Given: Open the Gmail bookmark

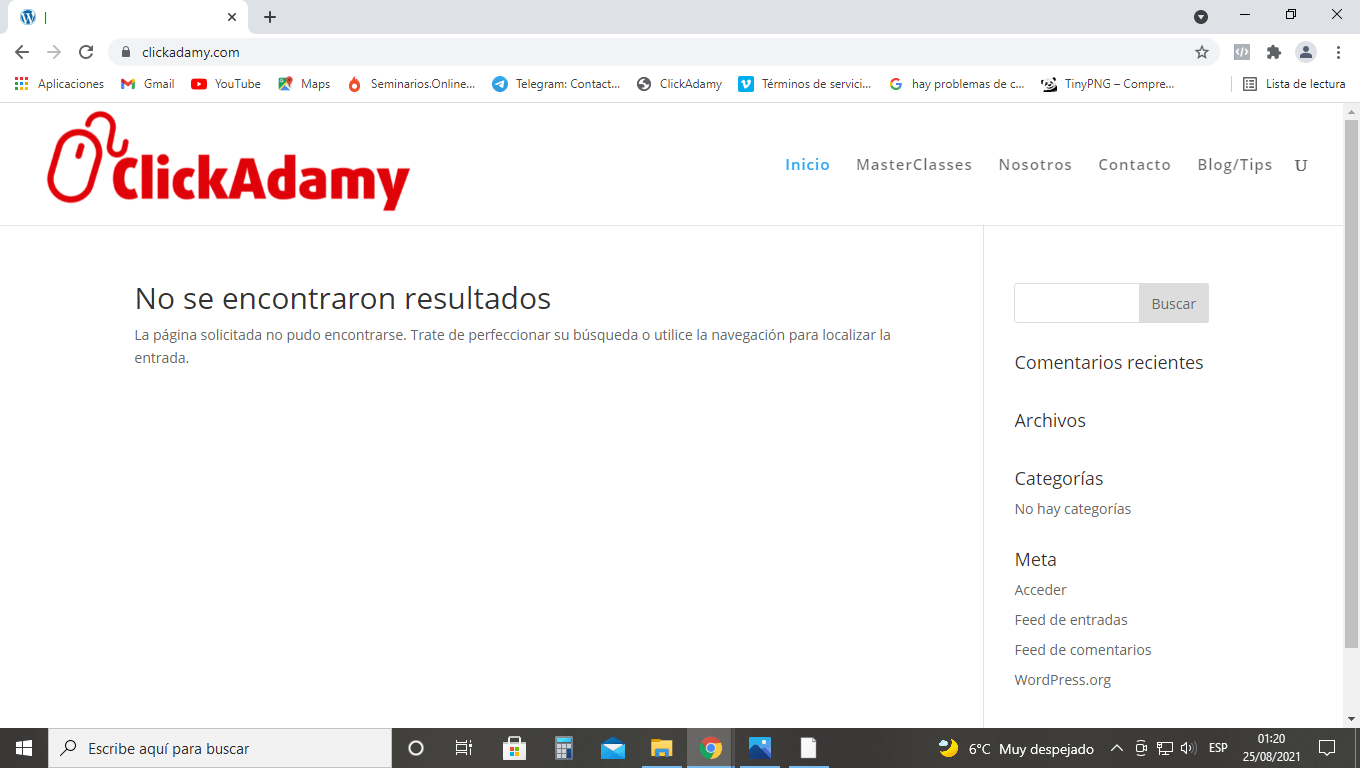Looking at the screenshot, I should [x=147, y=84].
